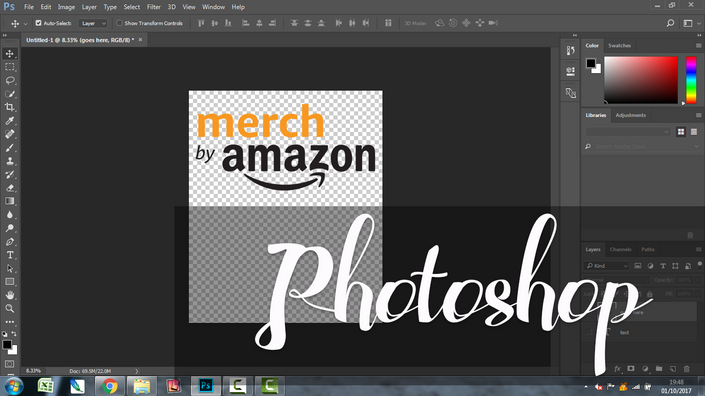Open the Filter menu

tap(154, 7)
